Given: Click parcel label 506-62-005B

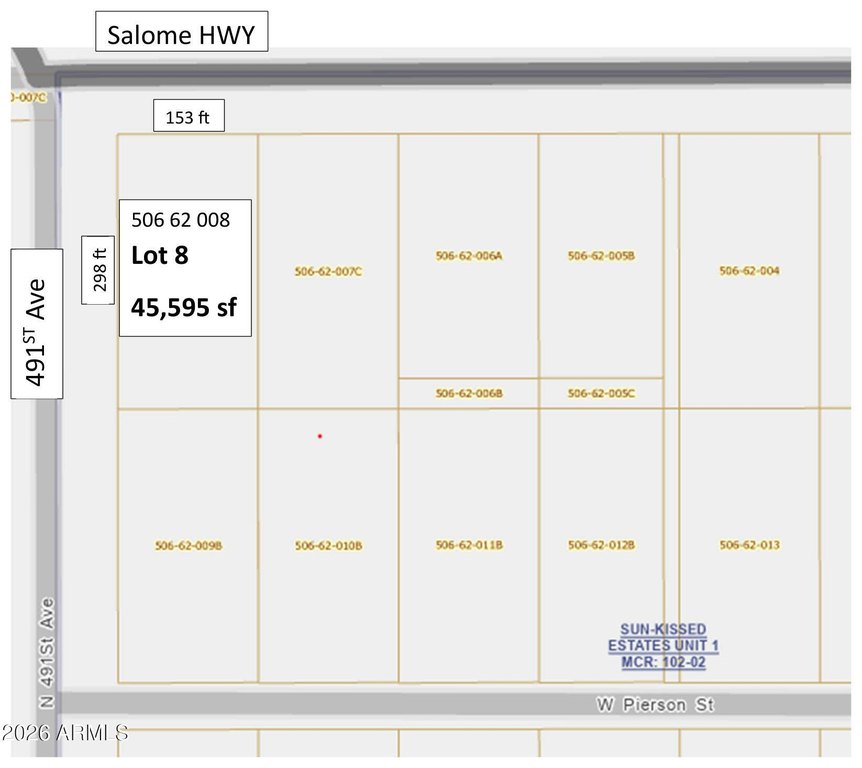Looking at the screenshot, I should pyautogui.click(x=601, y=256).
